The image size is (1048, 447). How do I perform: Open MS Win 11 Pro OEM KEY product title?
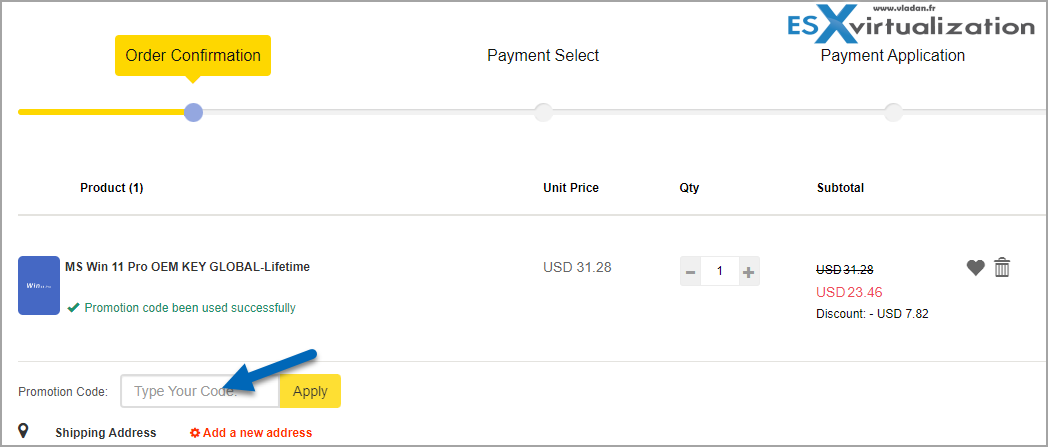pos(187,267)
